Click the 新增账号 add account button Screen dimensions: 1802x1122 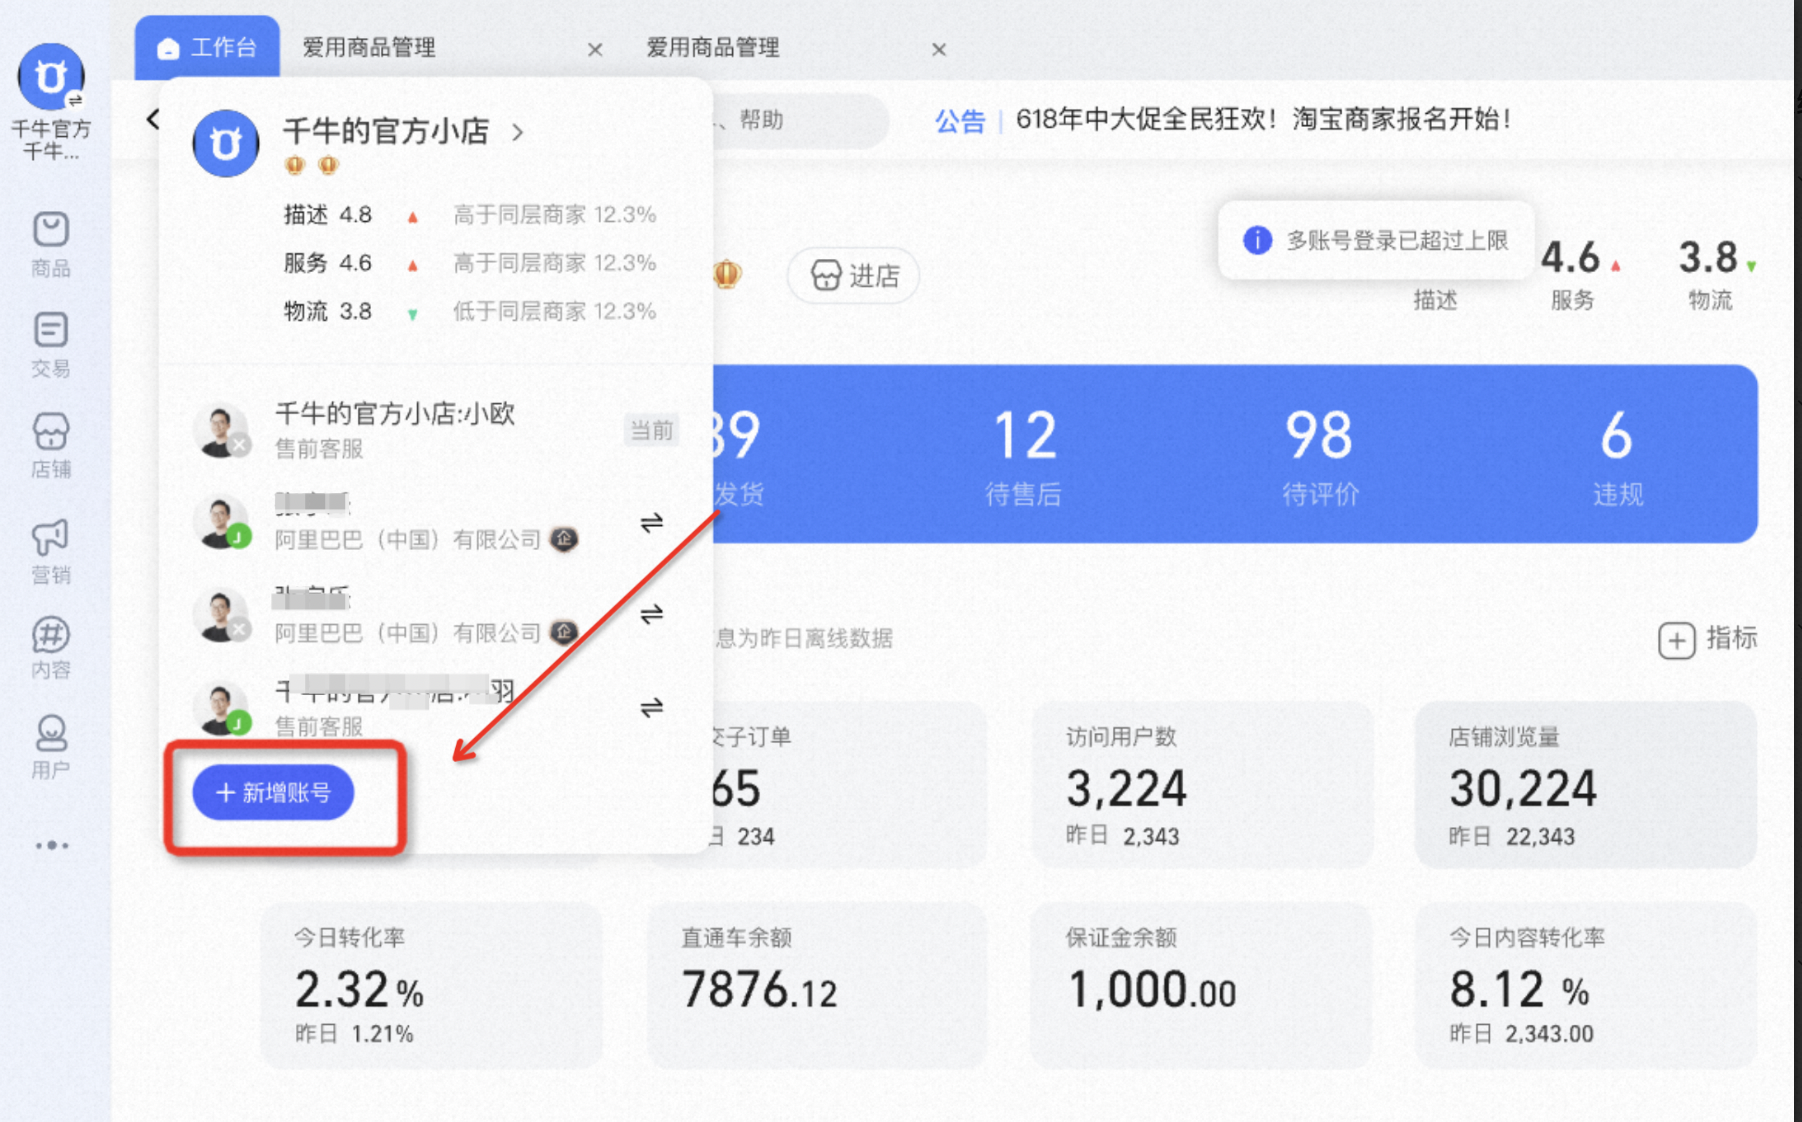pyautogui.click(x=273, y=793)
